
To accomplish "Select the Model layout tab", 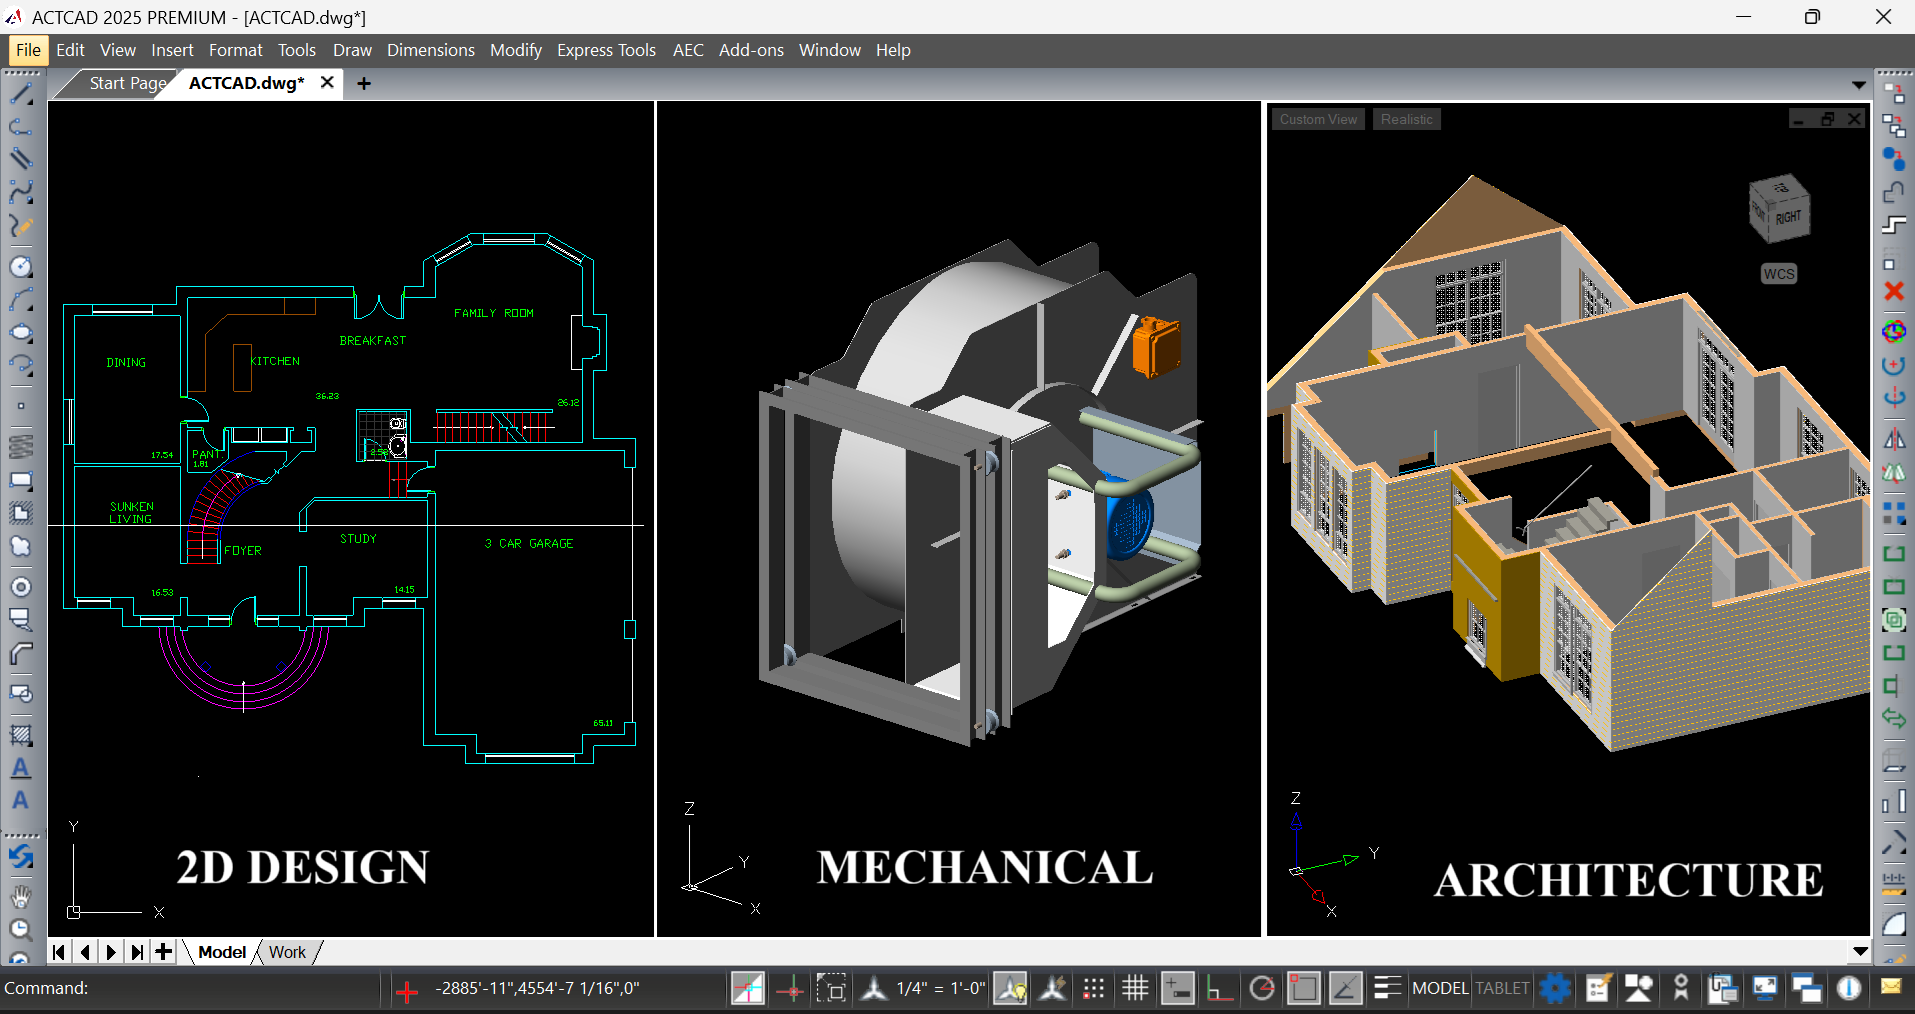I will (x=222, y=952).
